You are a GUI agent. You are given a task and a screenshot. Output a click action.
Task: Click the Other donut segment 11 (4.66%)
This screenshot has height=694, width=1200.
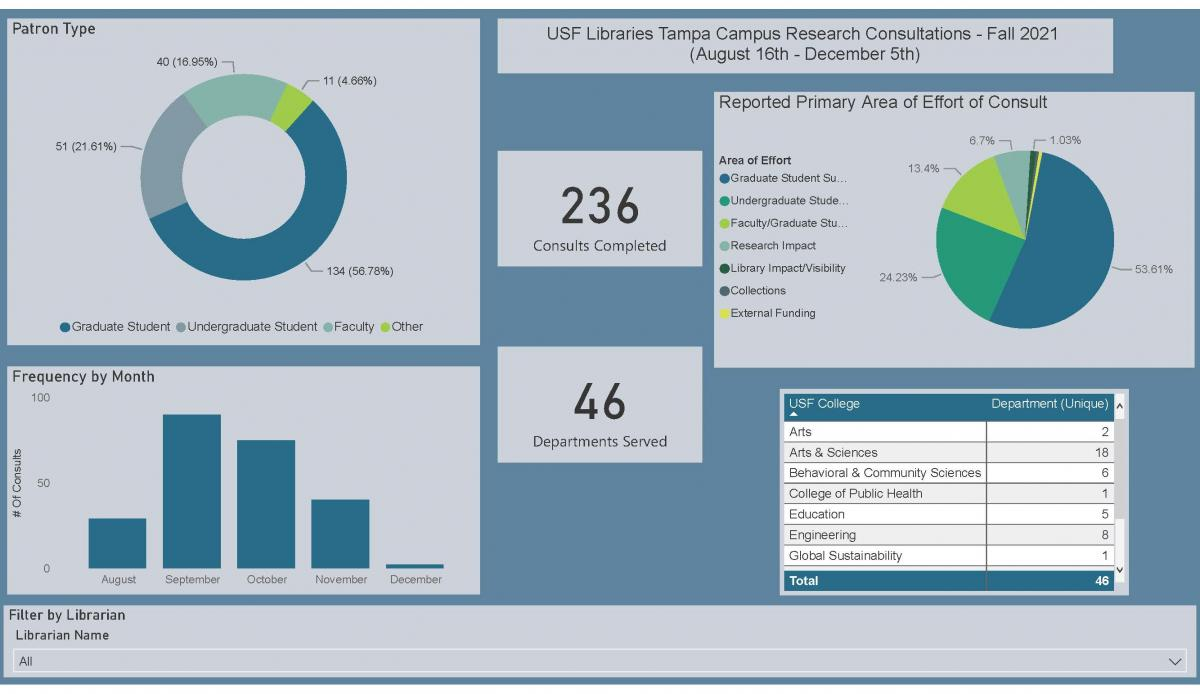[x=292, y=108]
